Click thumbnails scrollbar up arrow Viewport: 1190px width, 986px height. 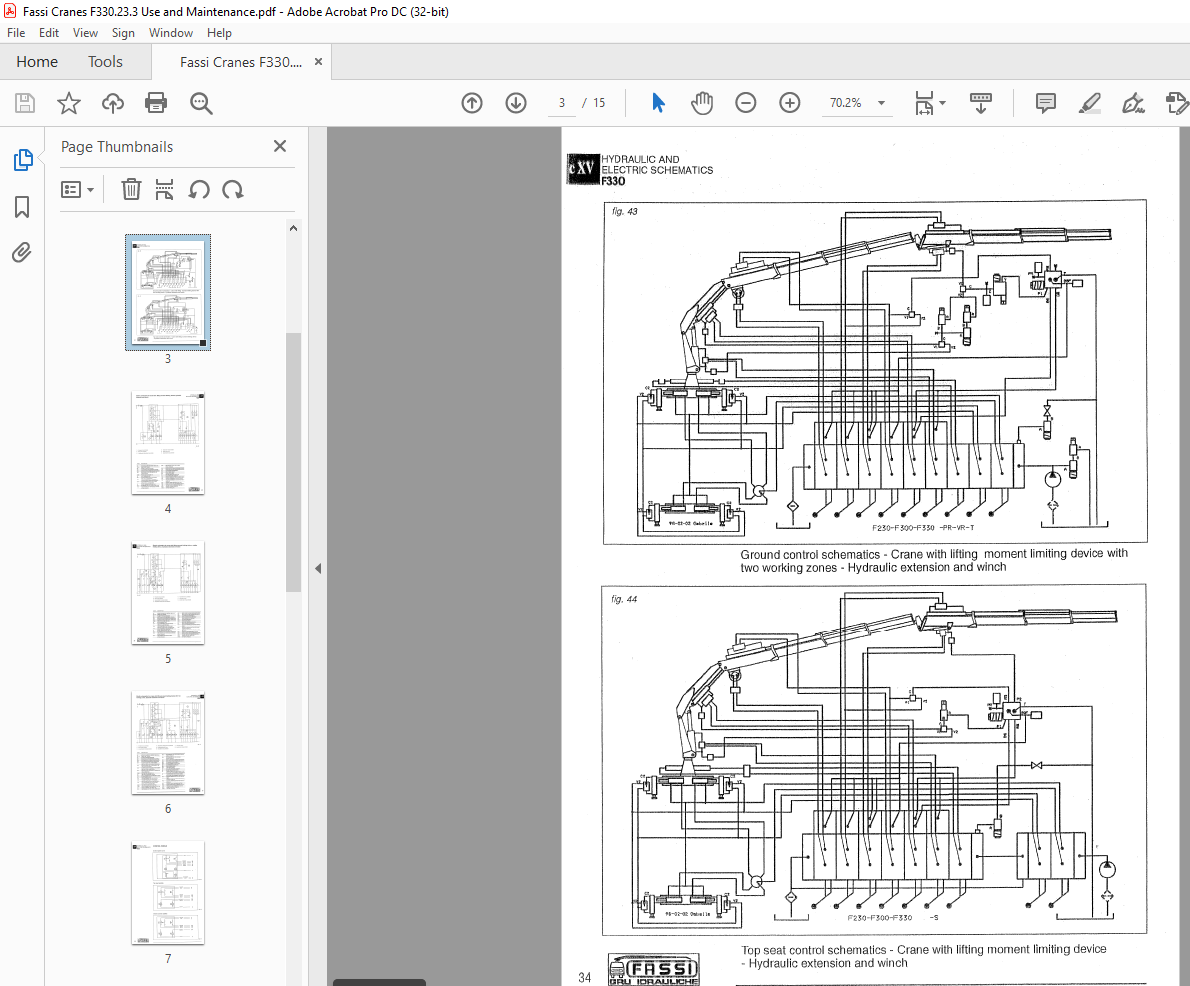tap(294, 228)
